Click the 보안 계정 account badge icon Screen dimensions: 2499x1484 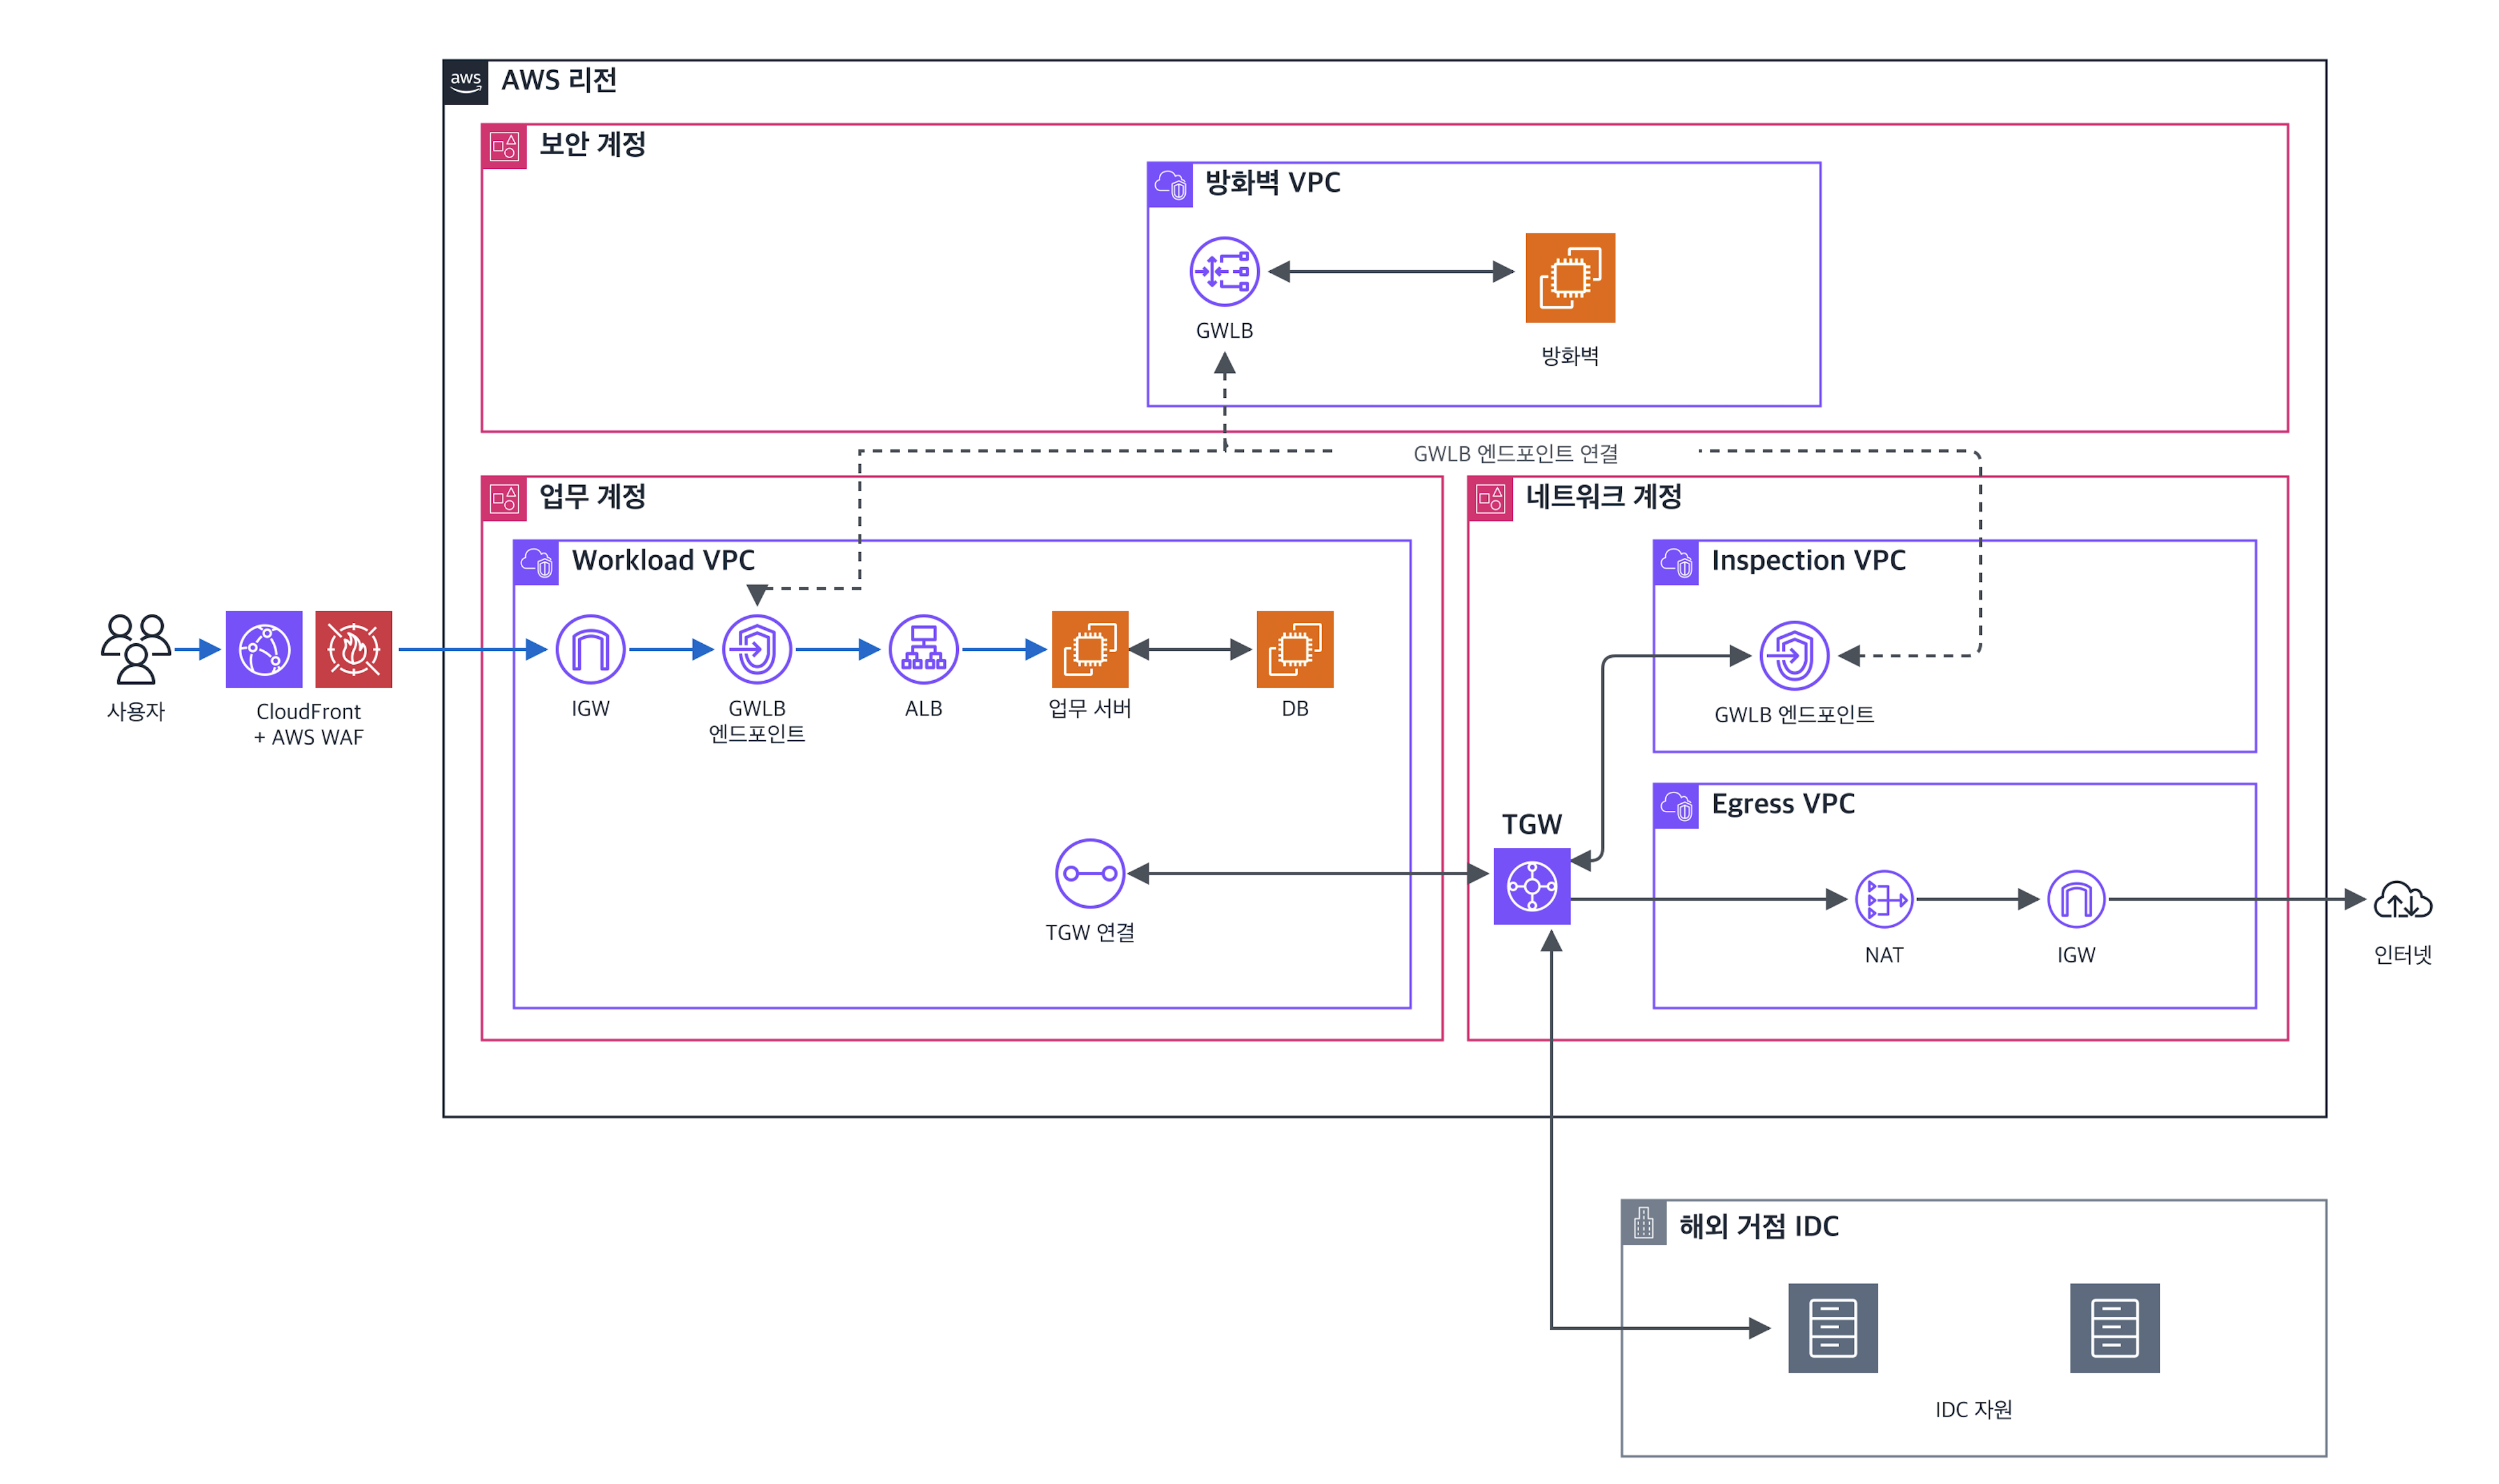pyautogui.click(x=504, y=146)
